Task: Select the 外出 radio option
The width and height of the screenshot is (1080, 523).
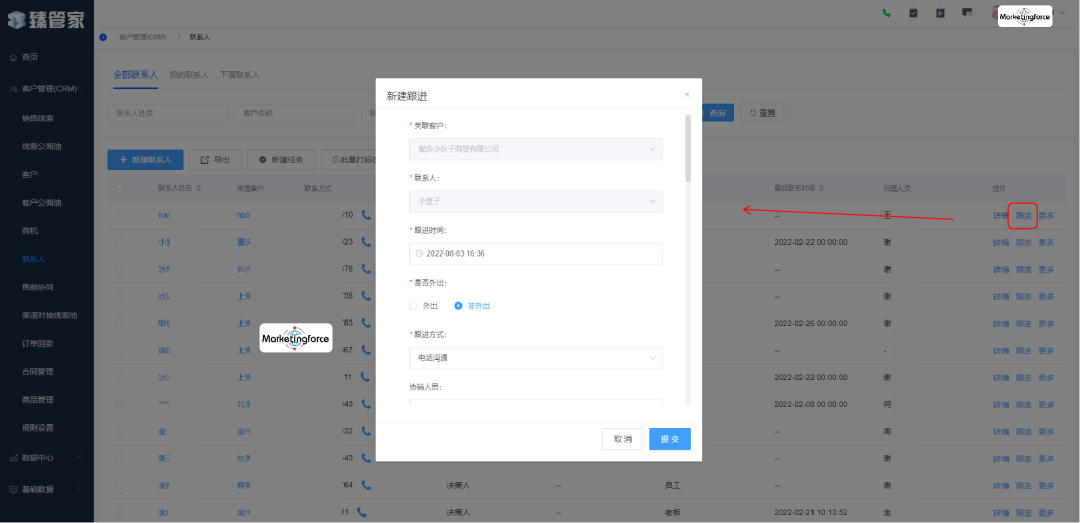Action: point(414,306)
